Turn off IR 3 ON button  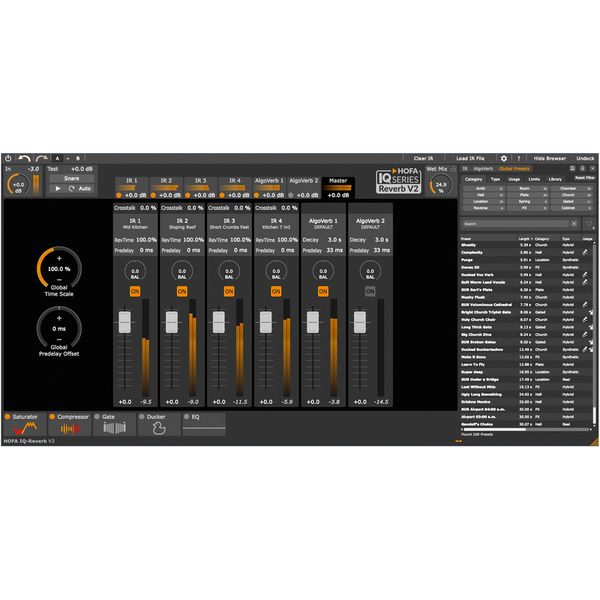pyautogui.click(x=229, y=292)
